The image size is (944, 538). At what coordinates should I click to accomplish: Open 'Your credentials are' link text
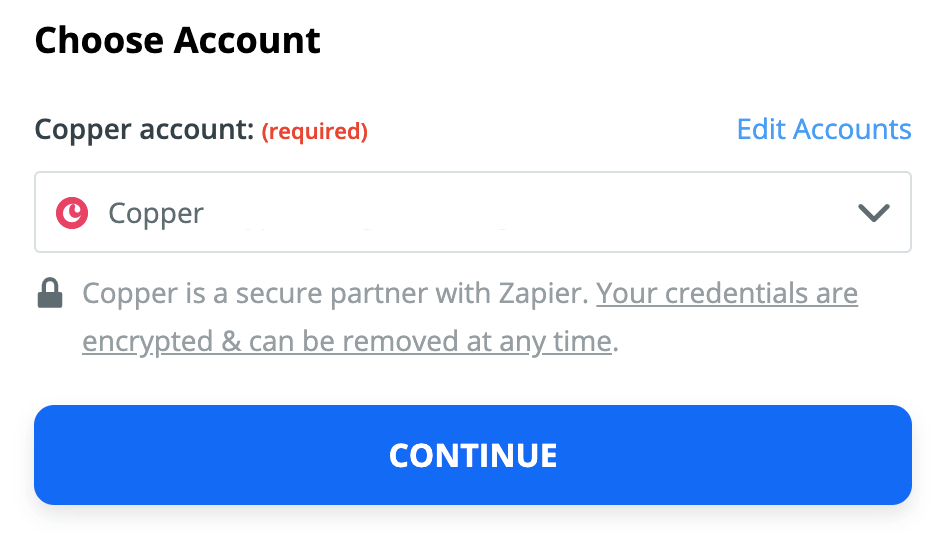pos(727,294)
